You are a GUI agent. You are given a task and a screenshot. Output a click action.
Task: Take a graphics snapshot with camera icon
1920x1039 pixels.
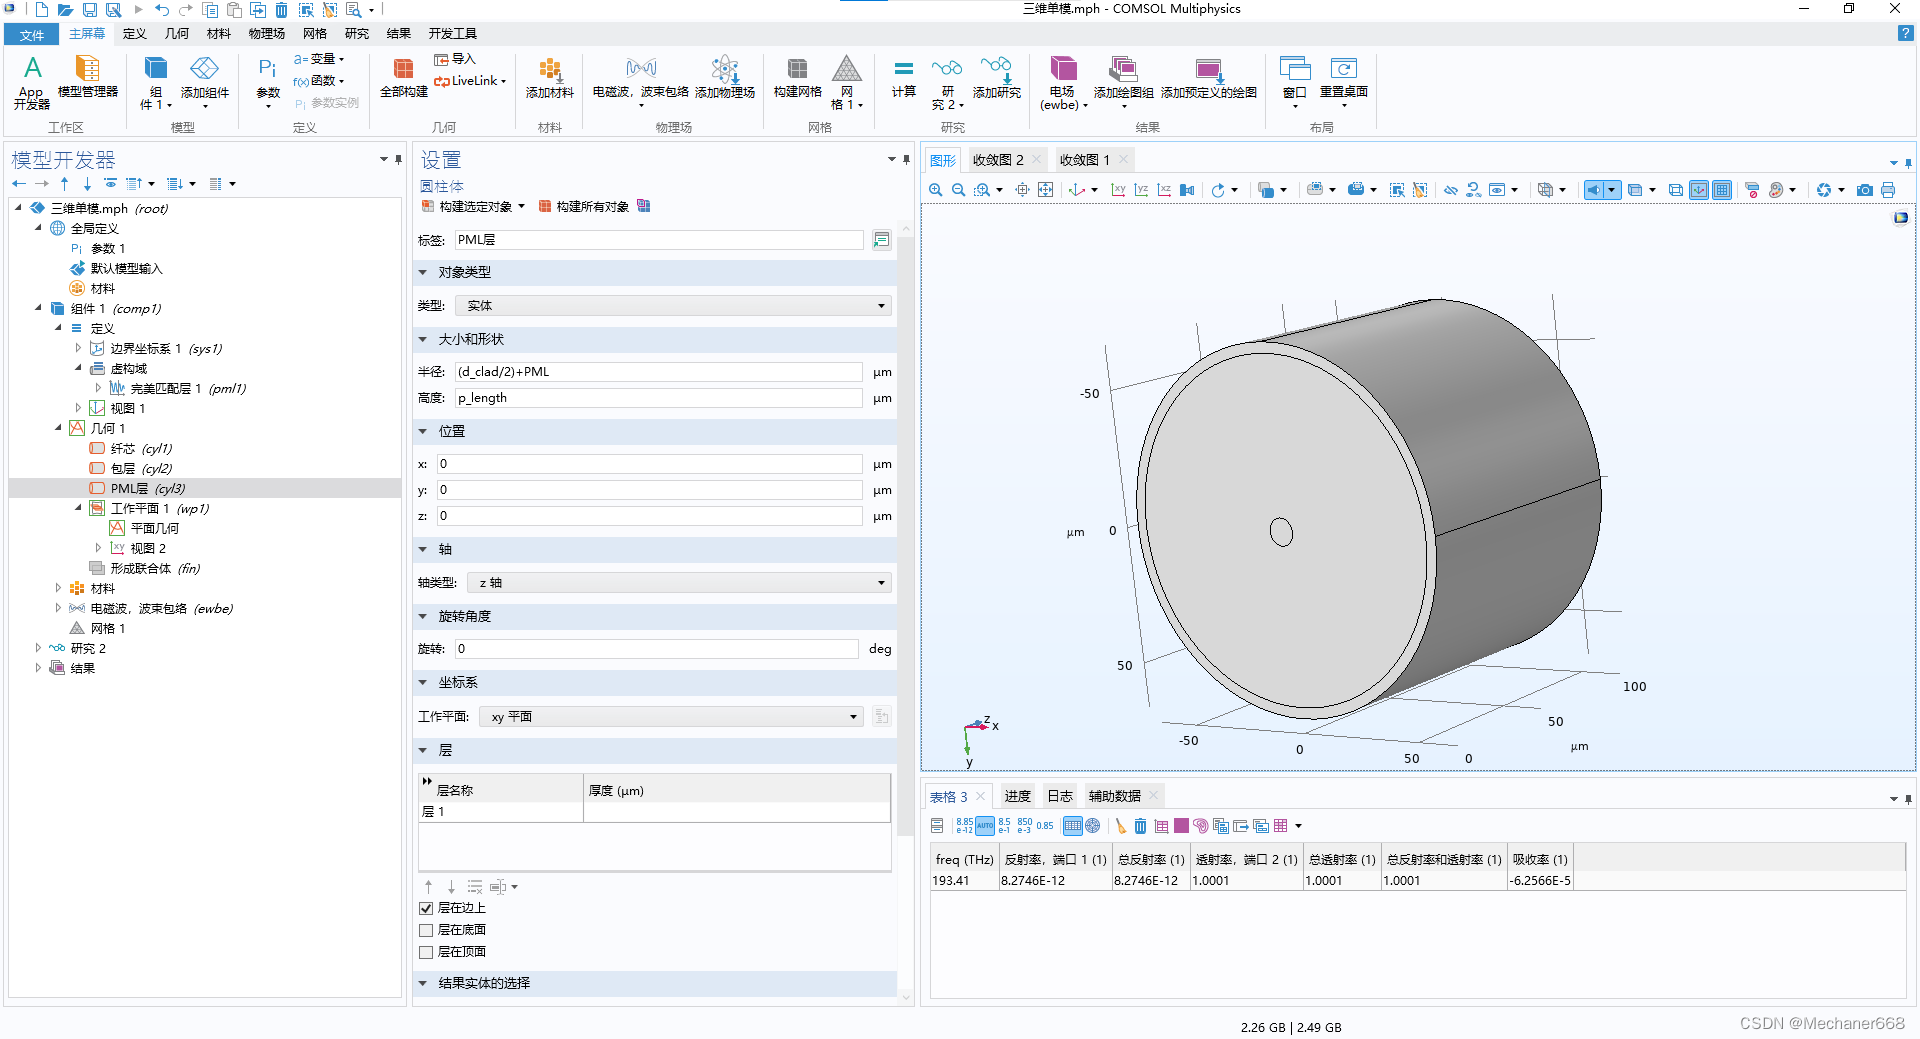tap(1865, 190)
